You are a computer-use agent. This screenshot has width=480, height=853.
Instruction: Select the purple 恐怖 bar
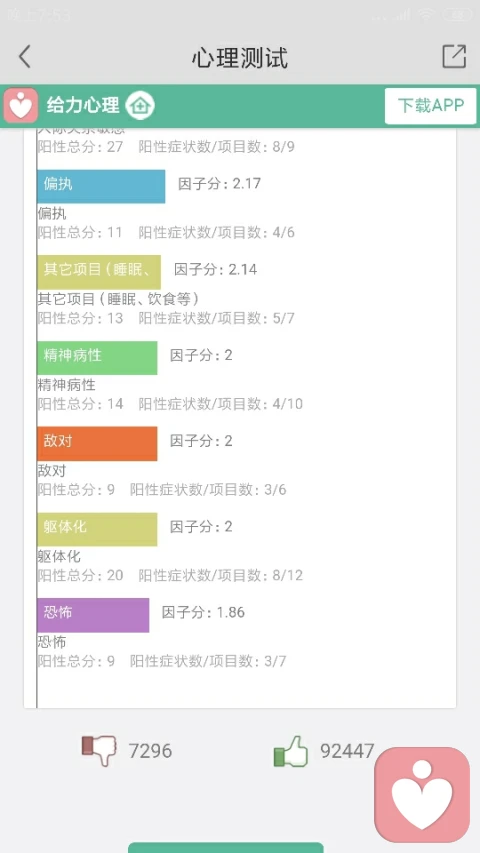pos(93,615)
